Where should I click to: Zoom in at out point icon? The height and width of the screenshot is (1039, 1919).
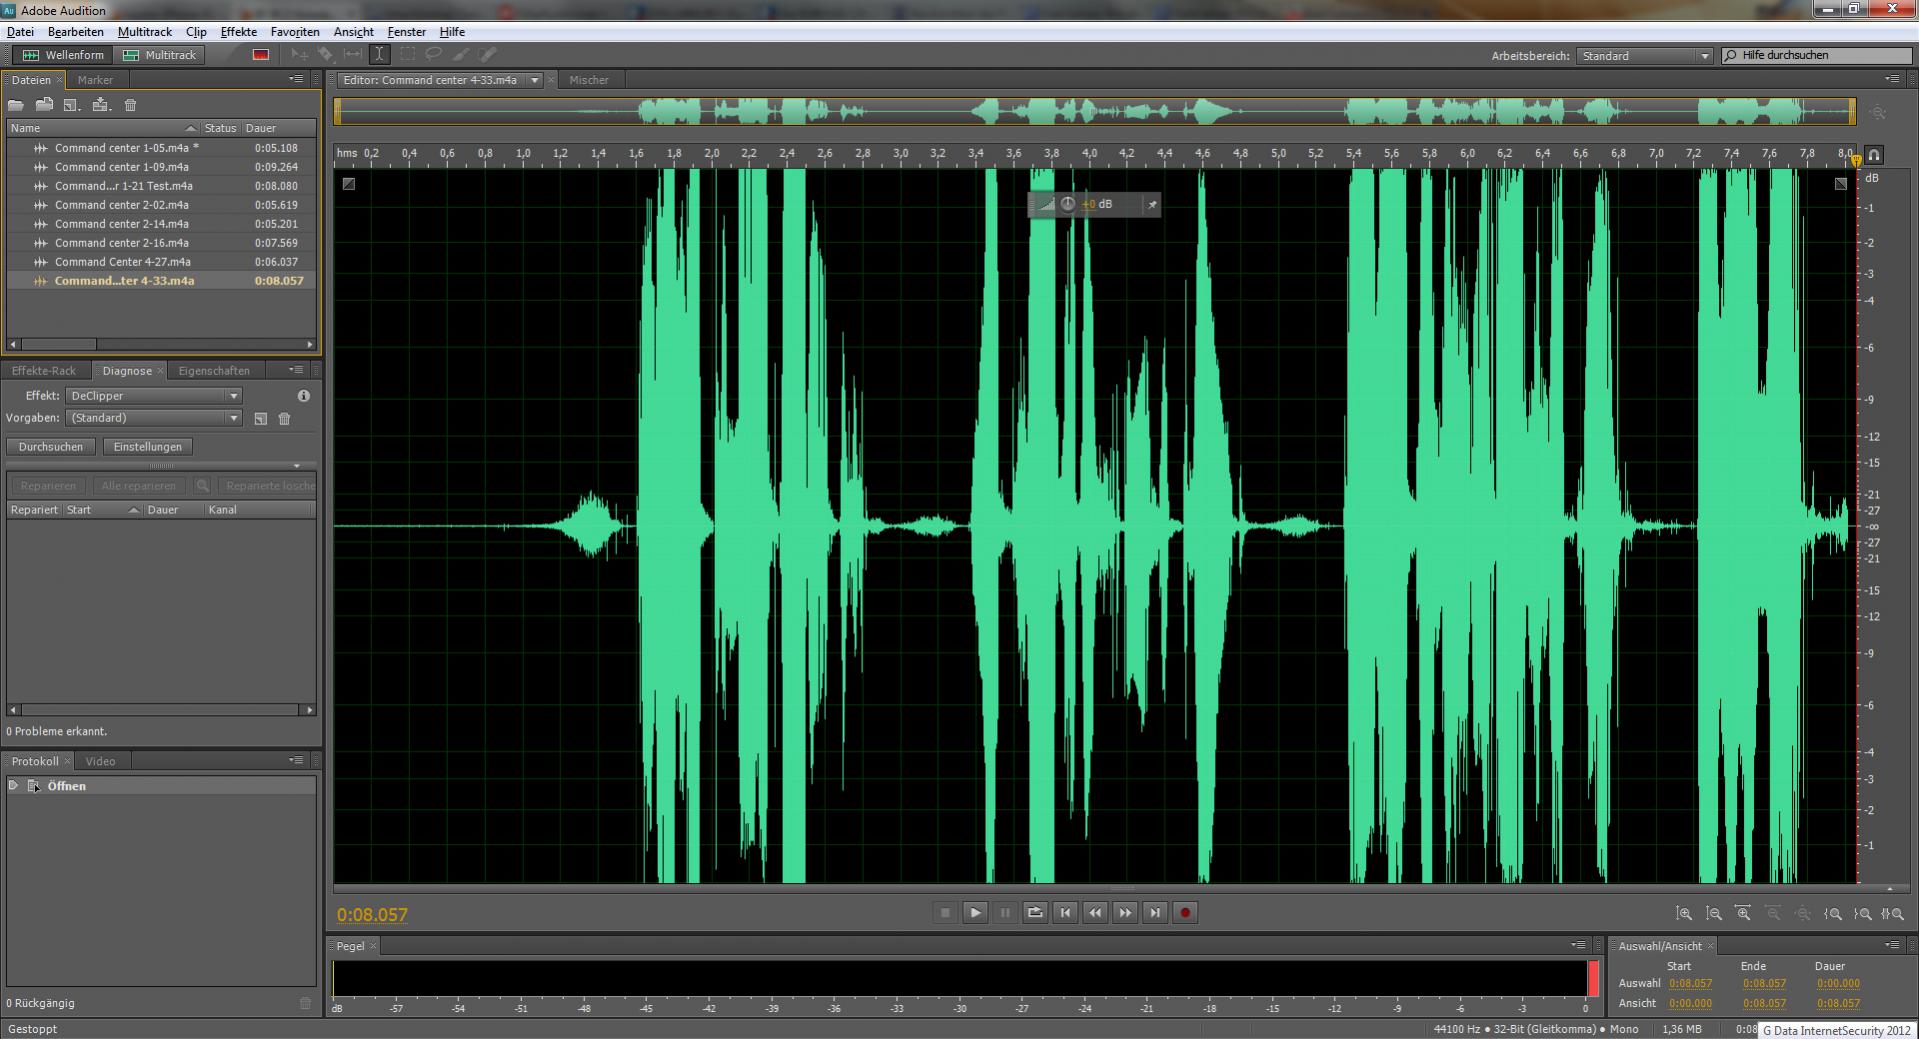pyautogui.click(x=1863, y=914)
